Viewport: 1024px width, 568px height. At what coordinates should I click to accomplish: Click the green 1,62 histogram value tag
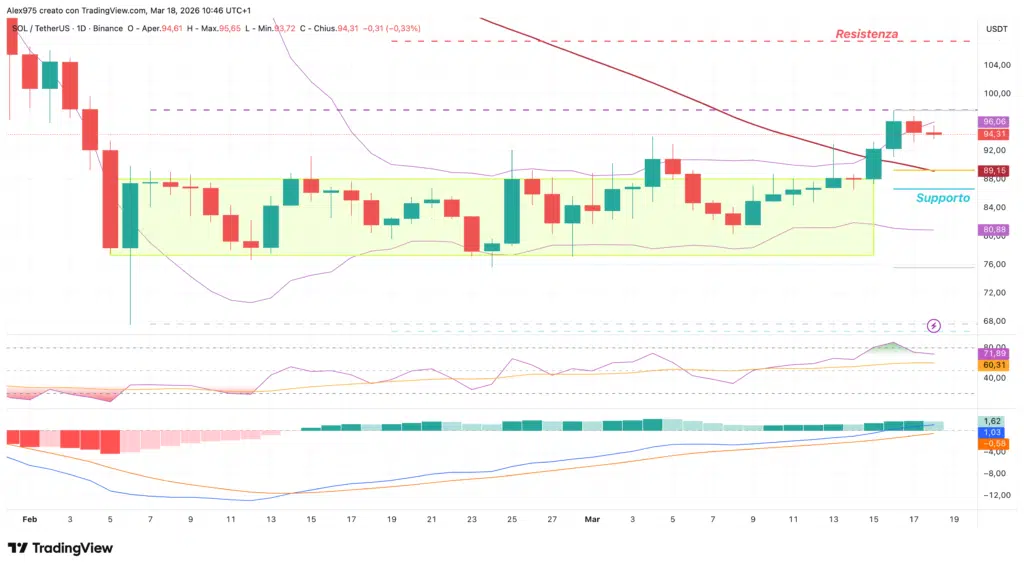tap(994, 421)
